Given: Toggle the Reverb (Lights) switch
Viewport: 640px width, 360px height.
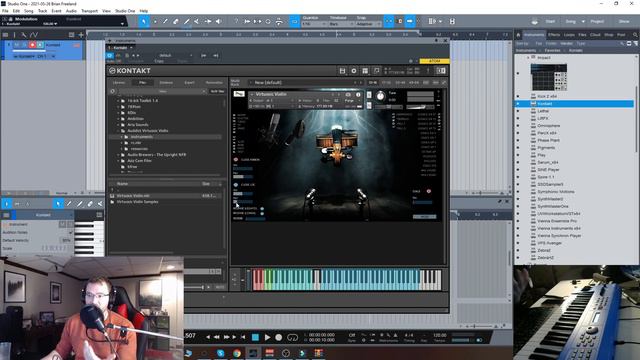Looking at the screenshot, I should (x=262, y=209).
